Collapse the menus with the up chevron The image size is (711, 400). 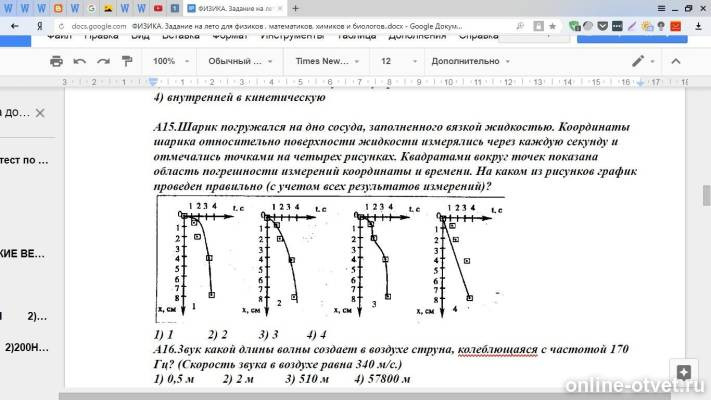tap(676, 61)
